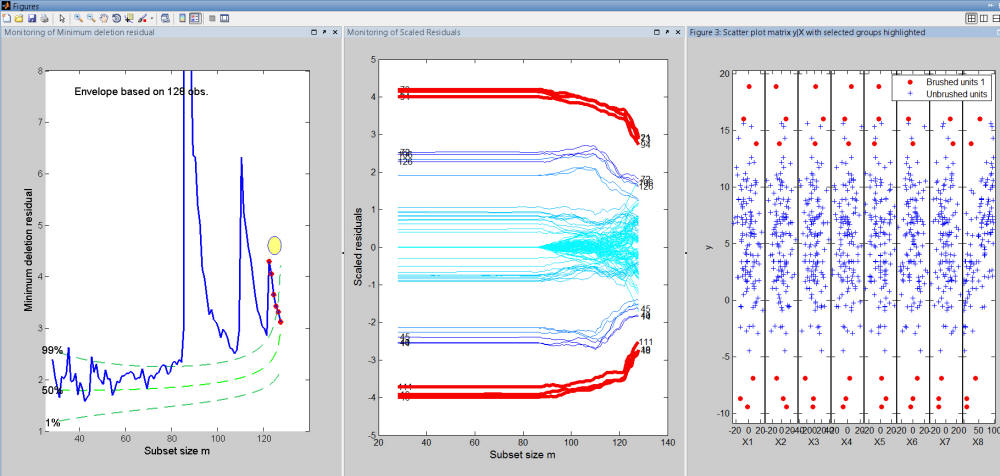Screen dimensions: 1000x476
Task: Undock the Monitoring of Scaled Residuals panel
Action: [666, 33]
